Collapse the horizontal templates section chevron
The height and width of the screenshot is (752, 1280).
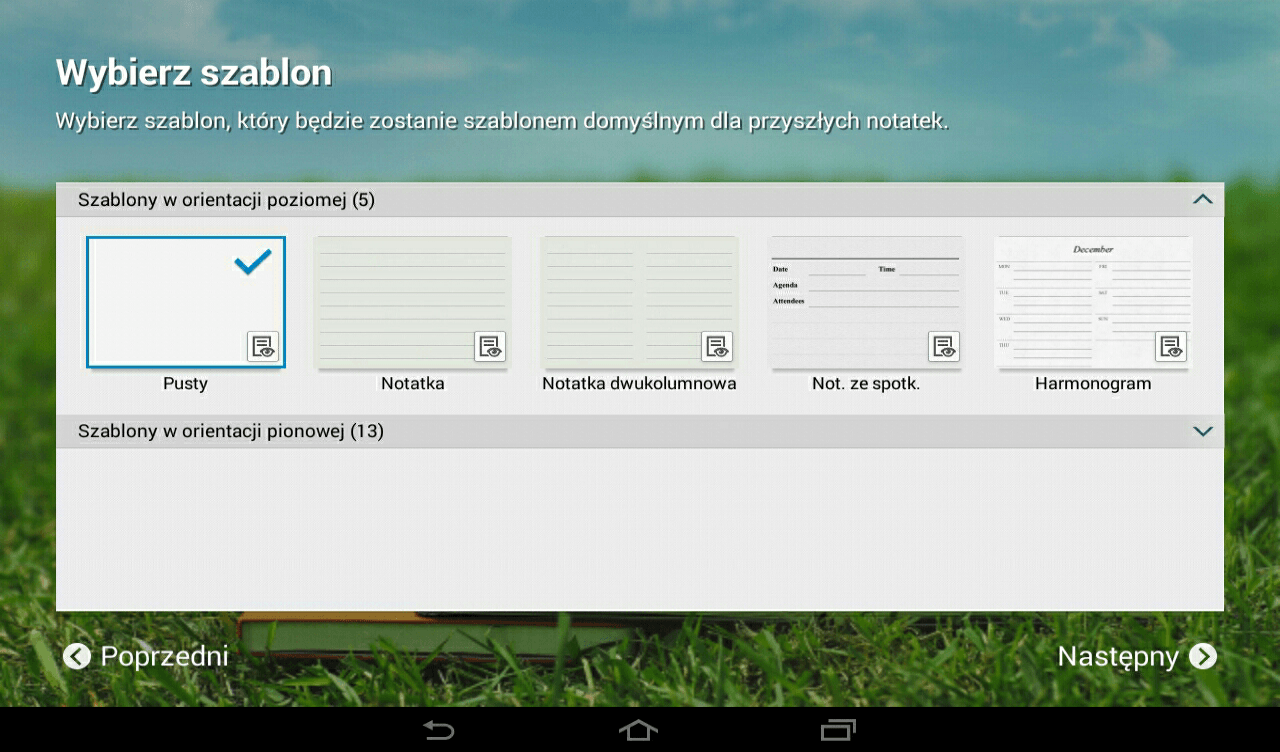click(x=1202, y=200)
